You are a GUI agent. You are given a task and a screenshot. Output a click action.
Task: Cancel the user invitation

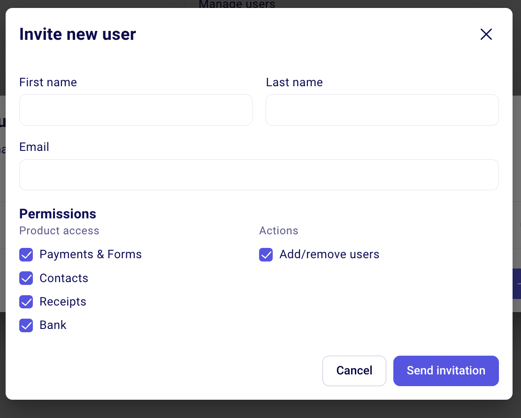[x=354, y=371]
